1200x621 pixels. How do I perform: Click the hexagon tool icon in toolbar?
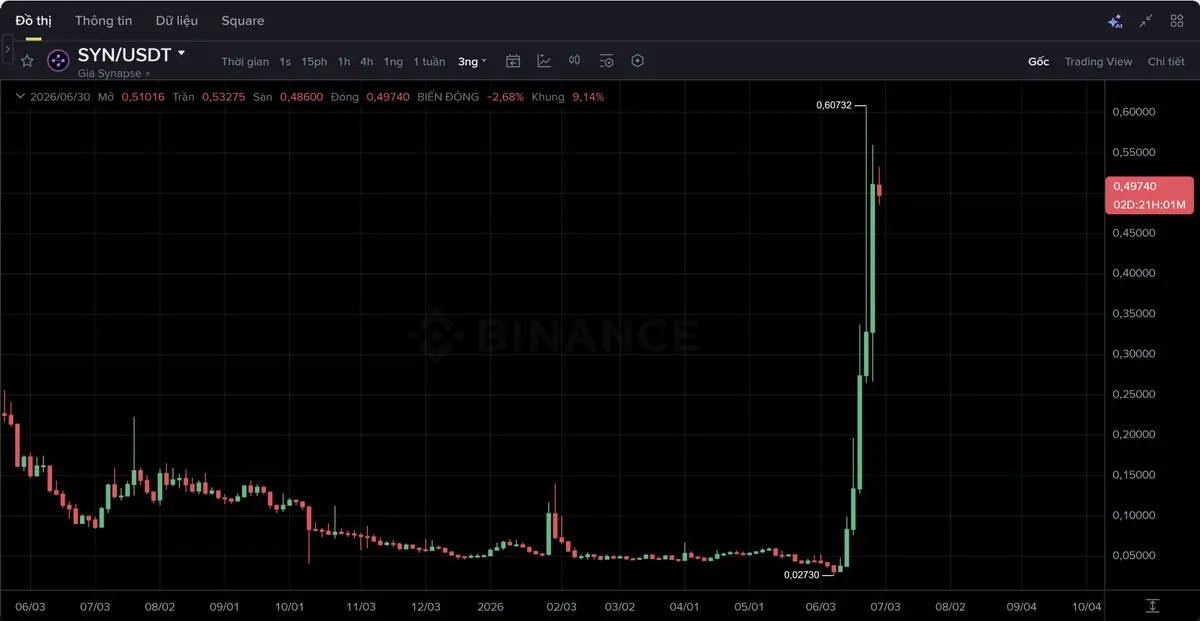(638, 61)
